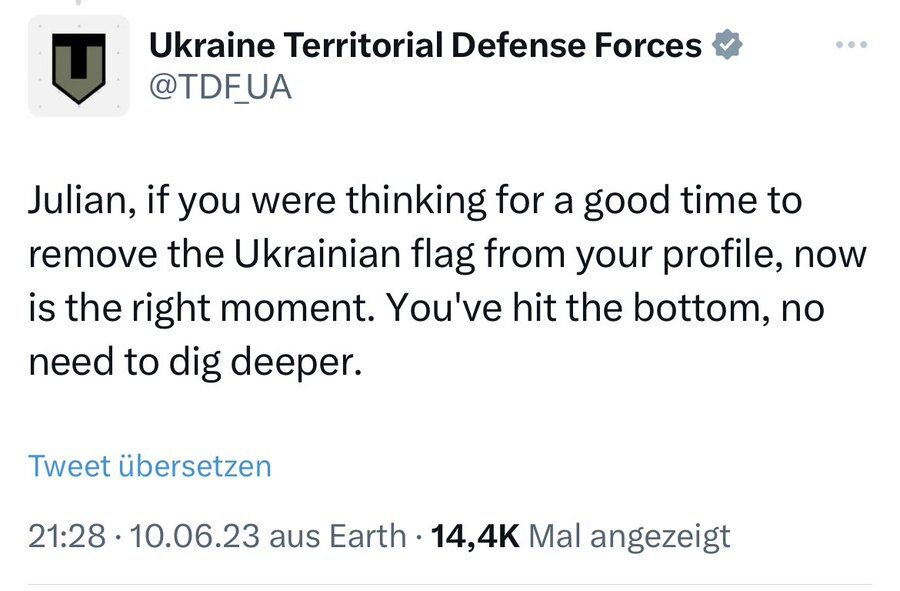
Task: Click the 21:28 timestamp
Action: tap(66, 536)
